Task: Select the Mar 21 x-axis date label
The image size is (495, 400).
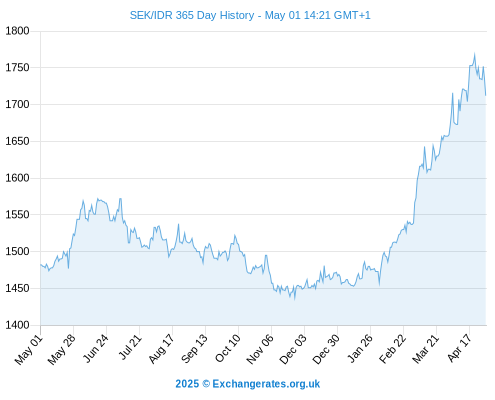Action: (426, 349)
